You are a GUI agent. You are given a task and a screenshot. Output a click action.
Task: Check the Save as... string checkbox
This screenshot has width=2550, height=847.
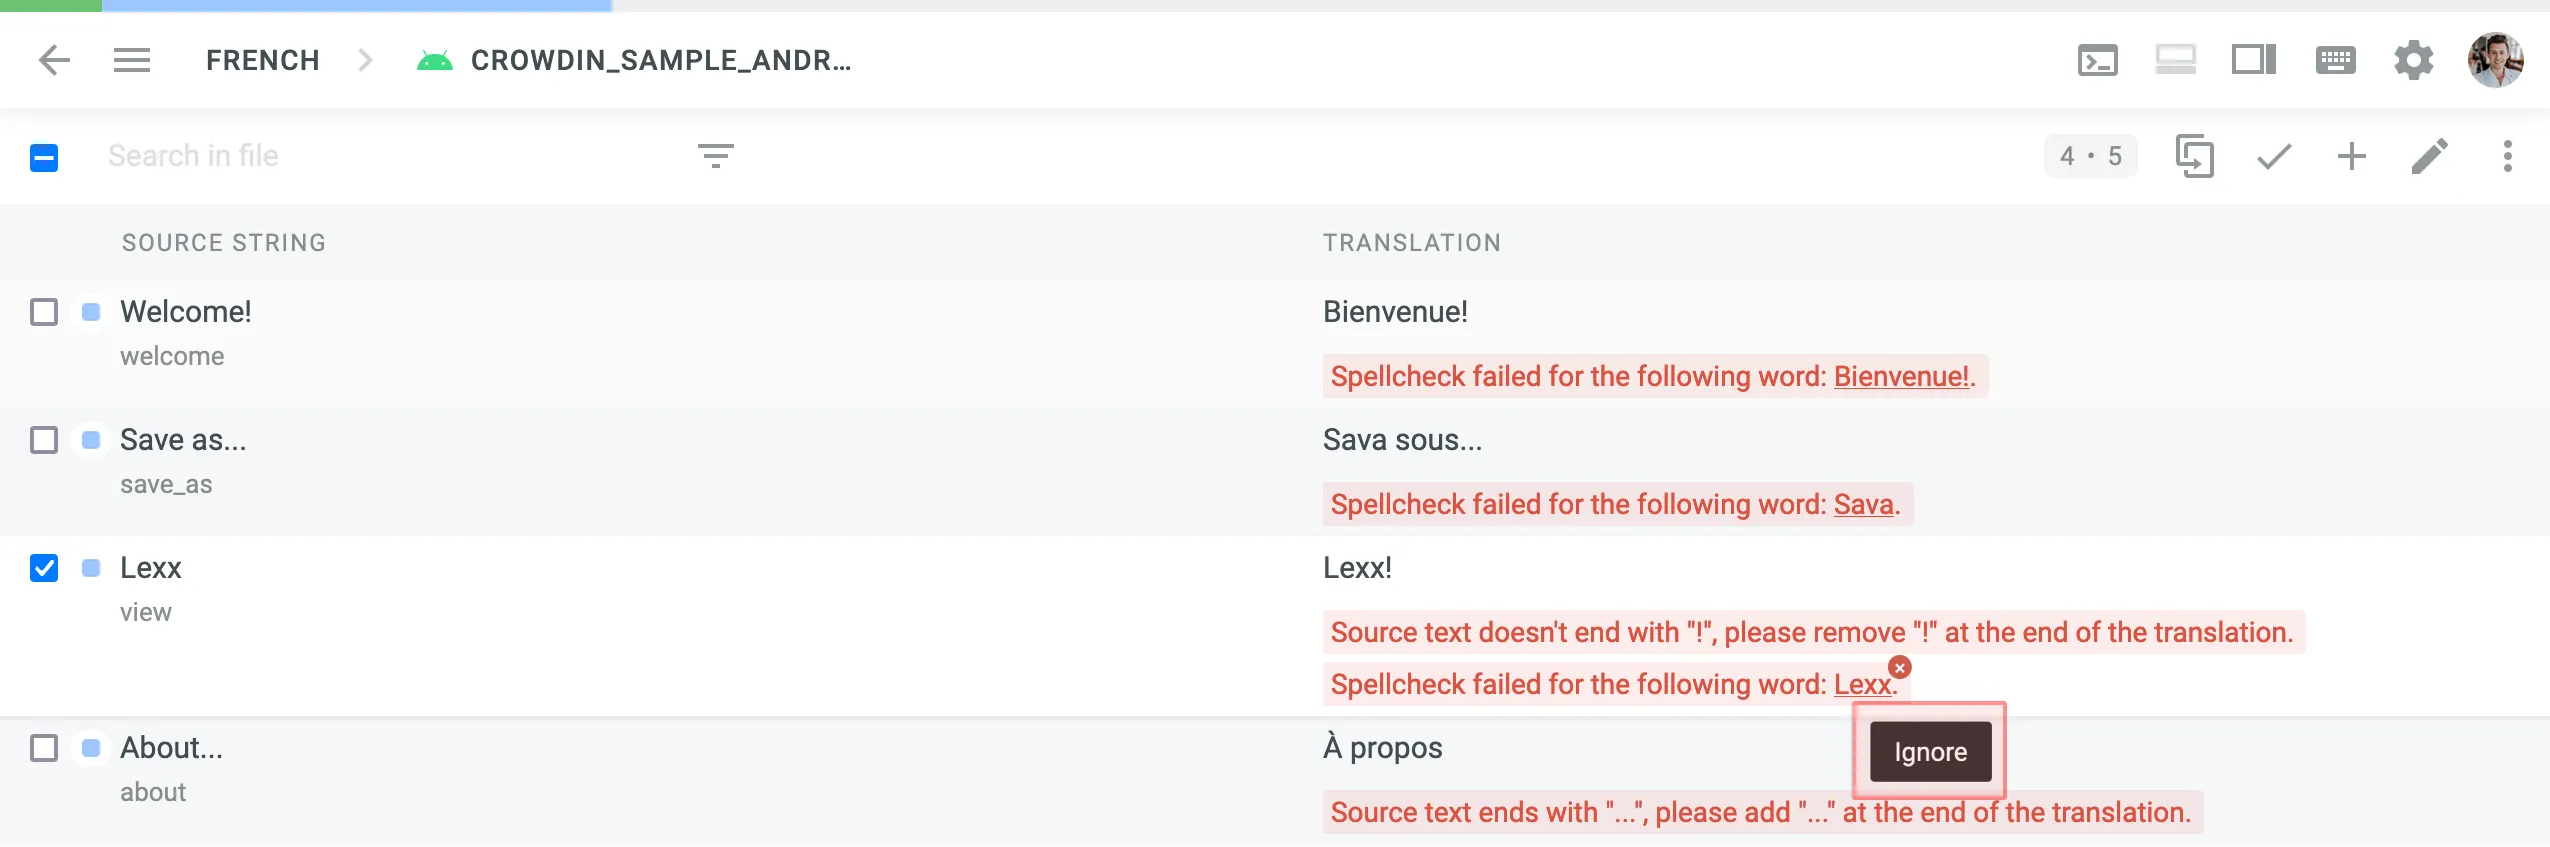(43, 440)
